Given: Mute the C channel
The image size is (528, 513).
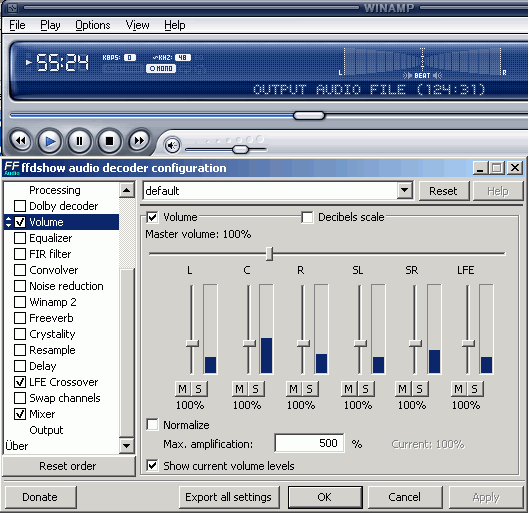Looking at the screenshot, I should (x=239, y=389).
